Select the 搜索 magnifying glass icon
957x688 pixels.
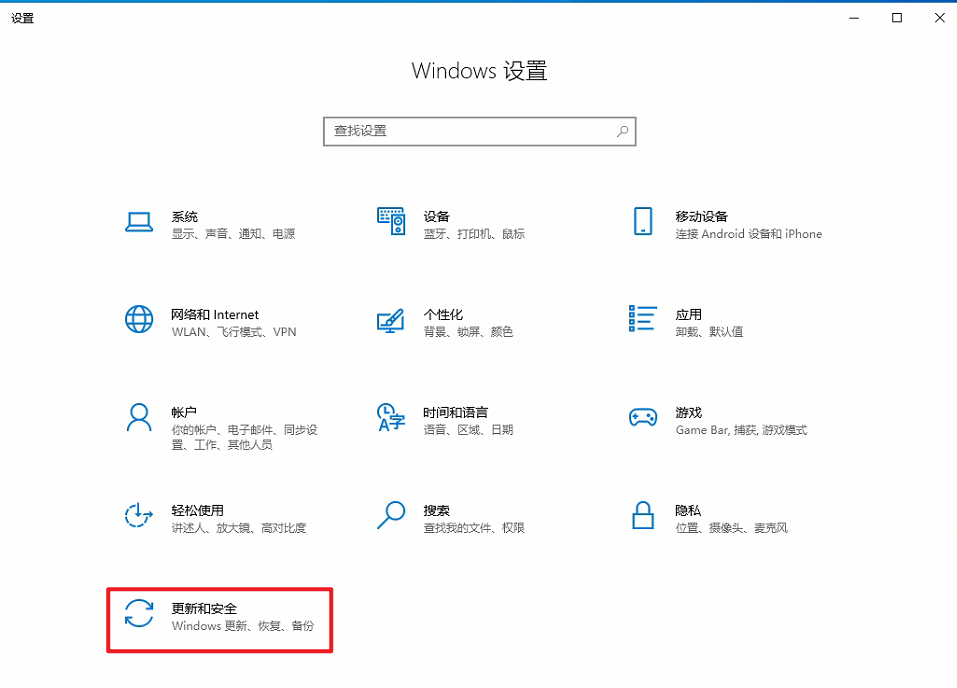pyautogui.click(x=390, y=516)
